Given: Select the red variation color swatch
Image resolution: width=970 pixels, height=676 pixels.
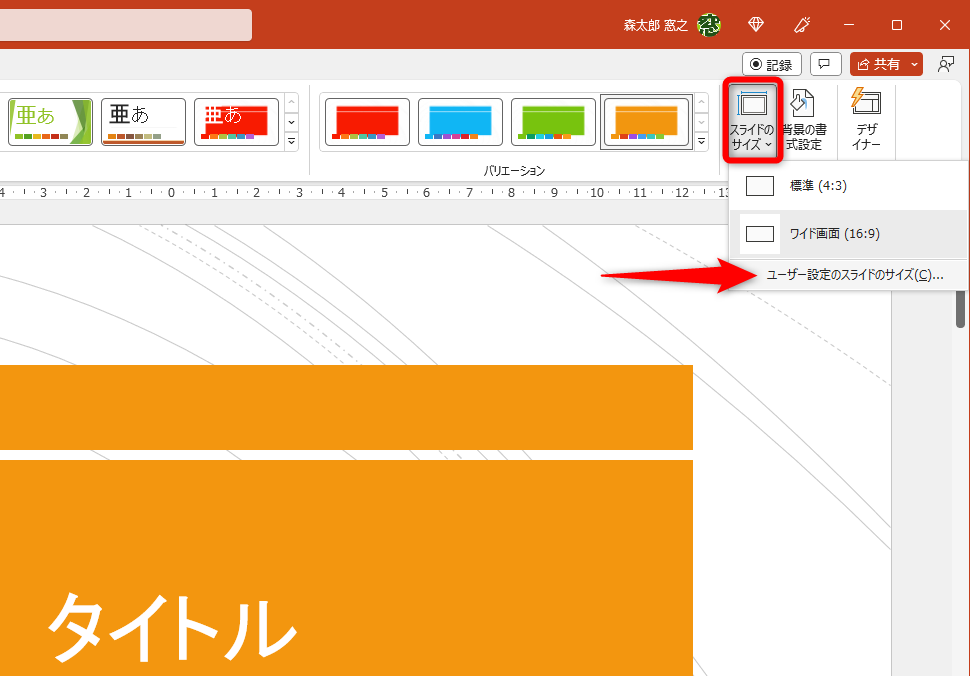Looking at the screenshot, I should point(366,121).
